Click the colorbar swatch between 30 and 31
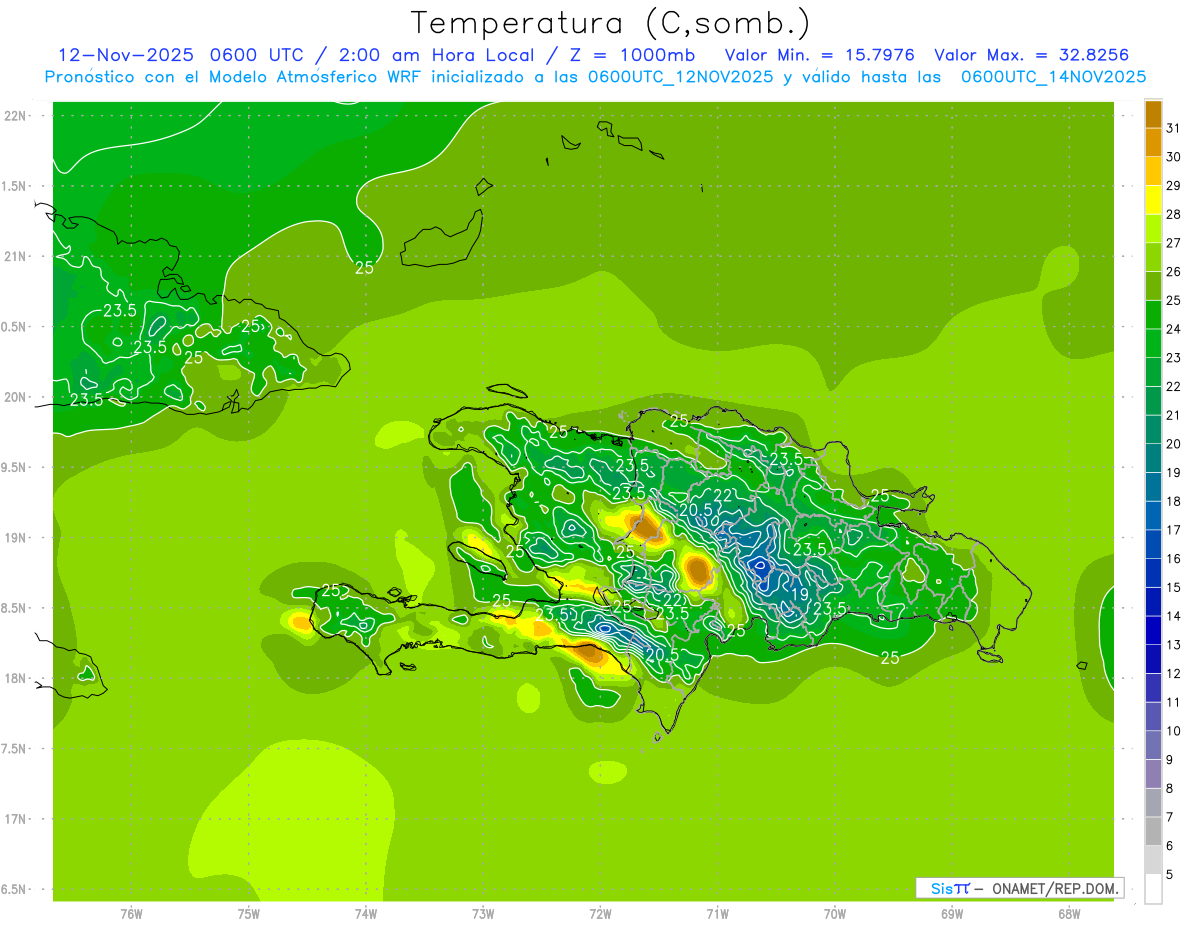Viewport: 1200px width, 927px height. tap(1153, 142)
